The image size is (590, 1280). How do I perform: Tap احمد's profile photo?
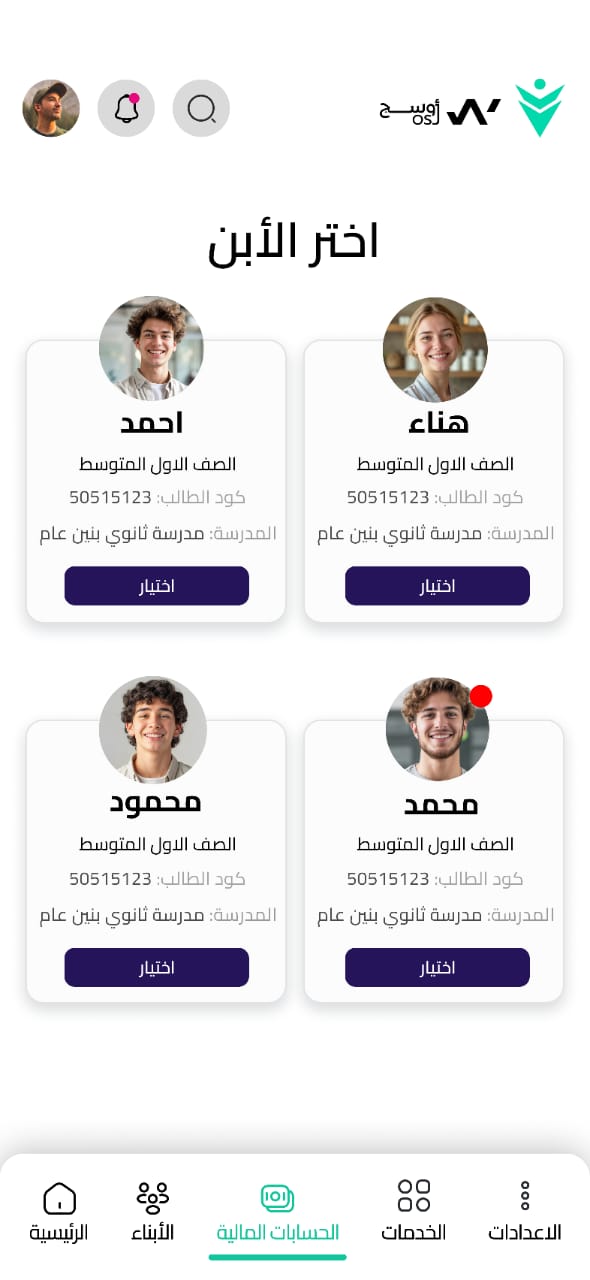tap(152, 349)
